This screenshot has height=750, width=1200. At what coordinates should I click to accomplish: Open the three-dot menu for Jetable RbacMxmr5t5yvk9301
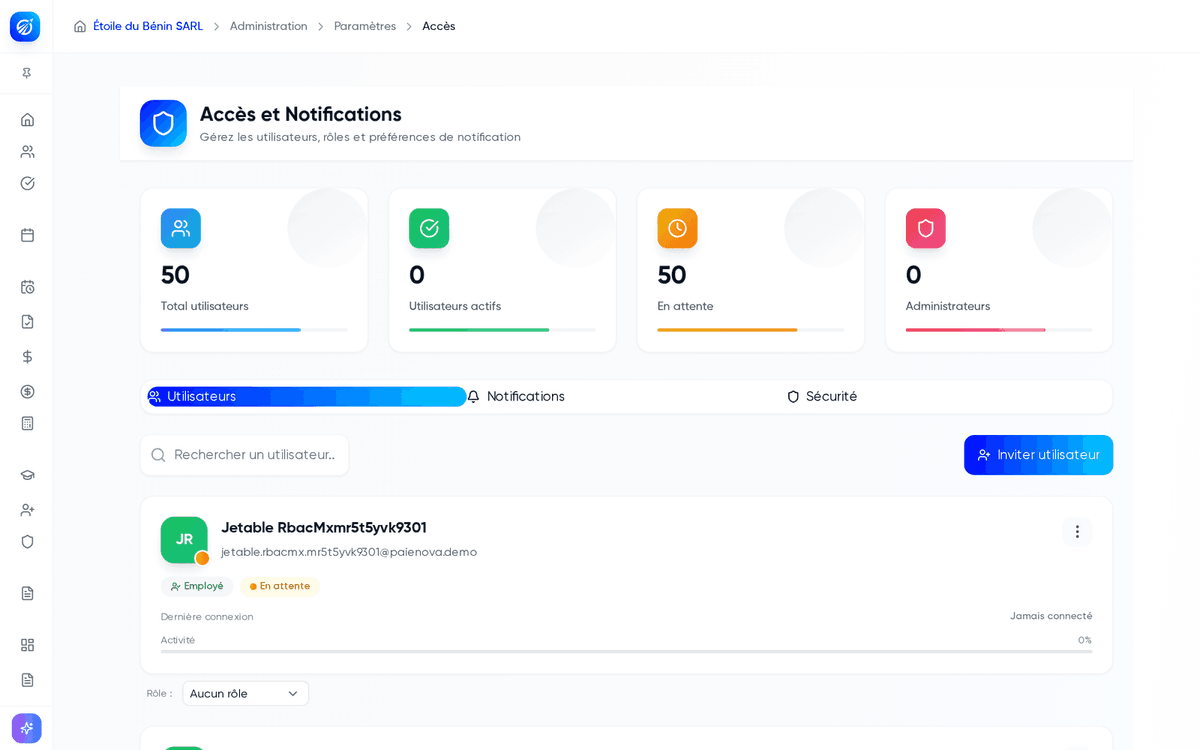click(1077, 532)
